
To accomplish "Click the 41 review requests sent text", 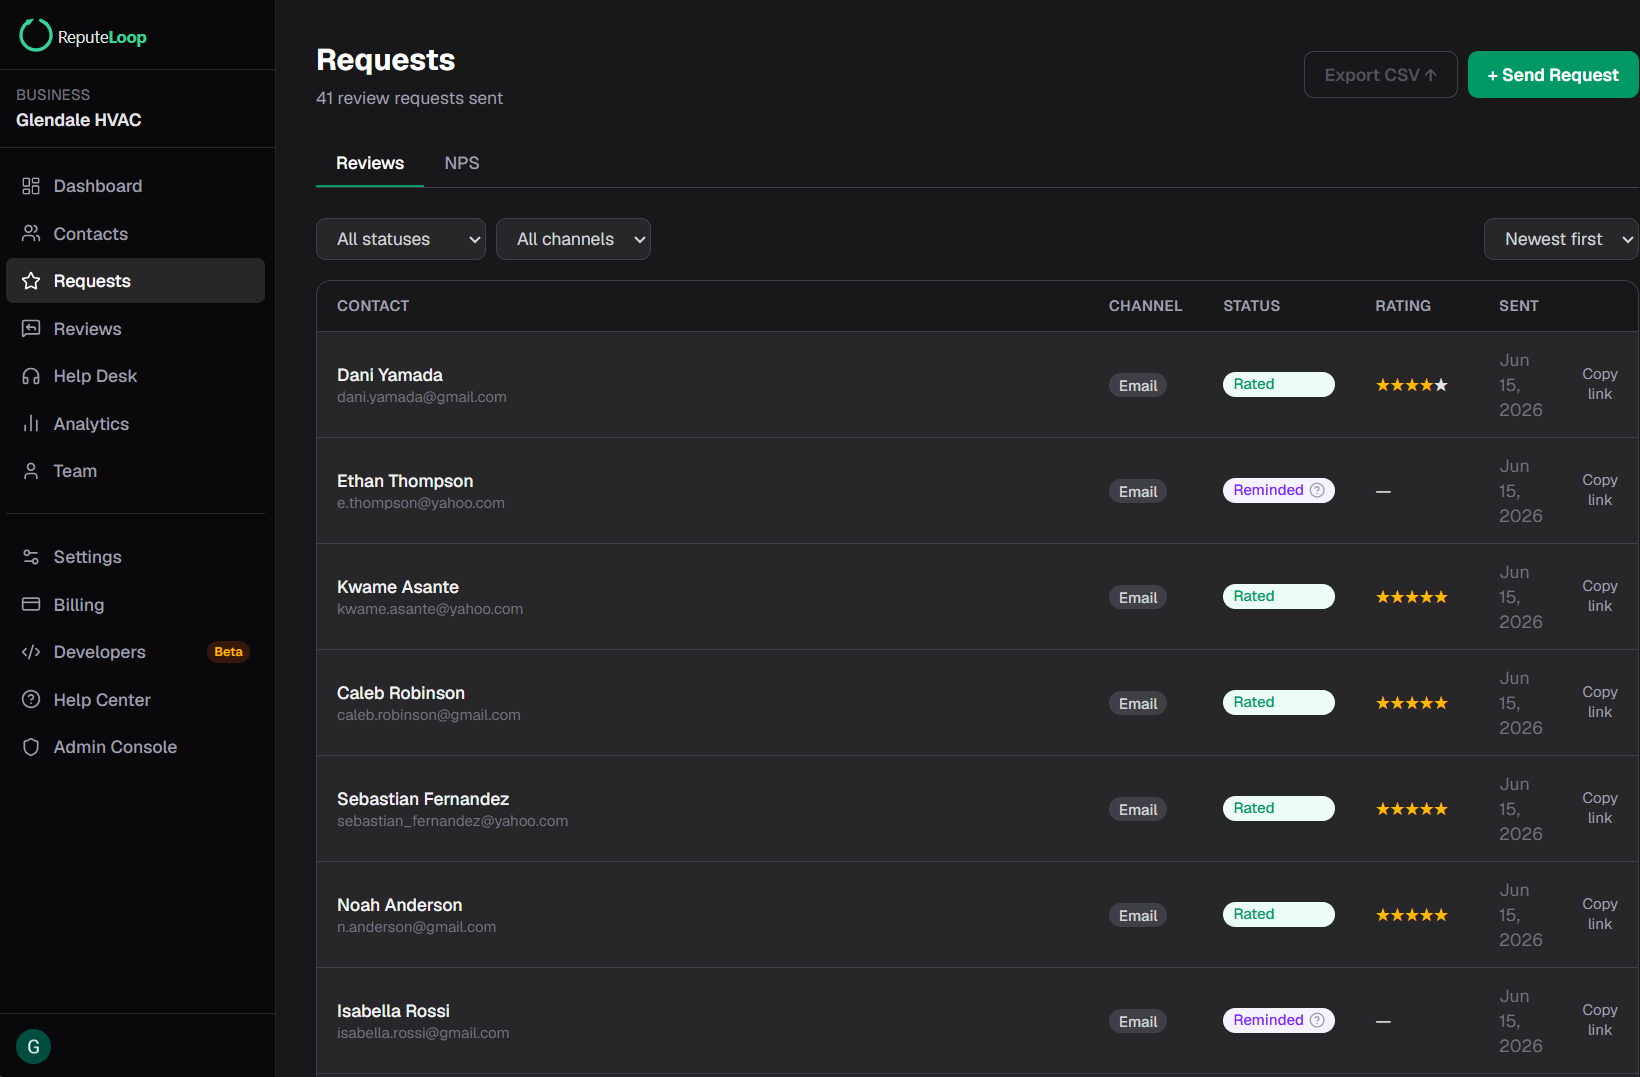I will point(409,98).
